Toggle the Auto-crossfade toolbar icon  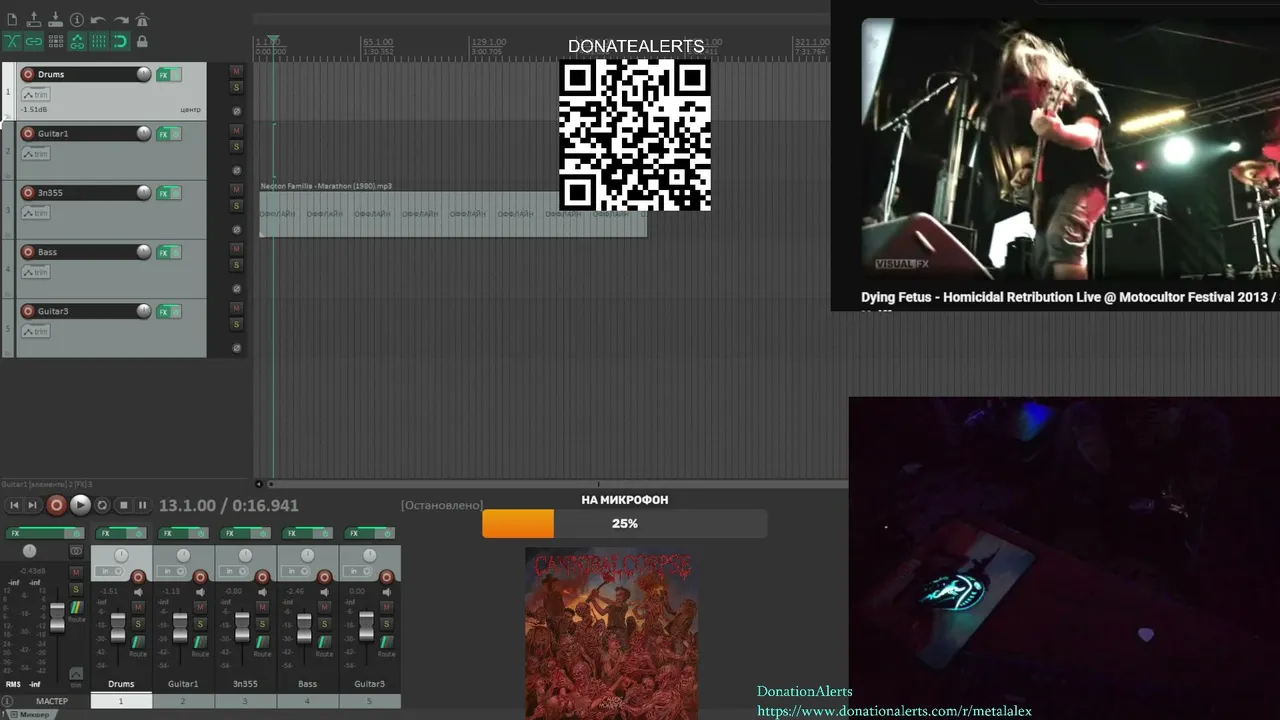click(x=12, y=41)
